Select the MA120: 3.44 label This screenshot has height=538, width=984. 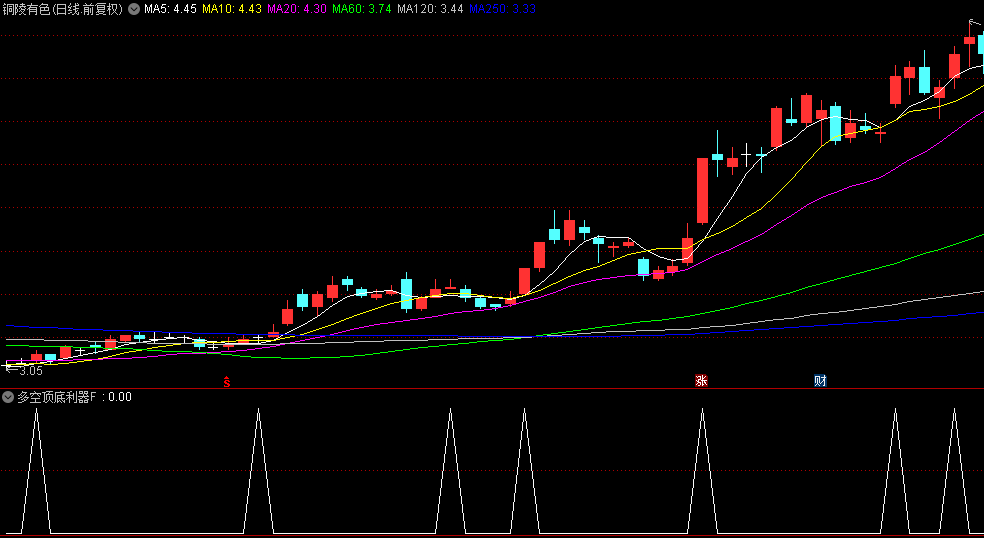point(430,9)
